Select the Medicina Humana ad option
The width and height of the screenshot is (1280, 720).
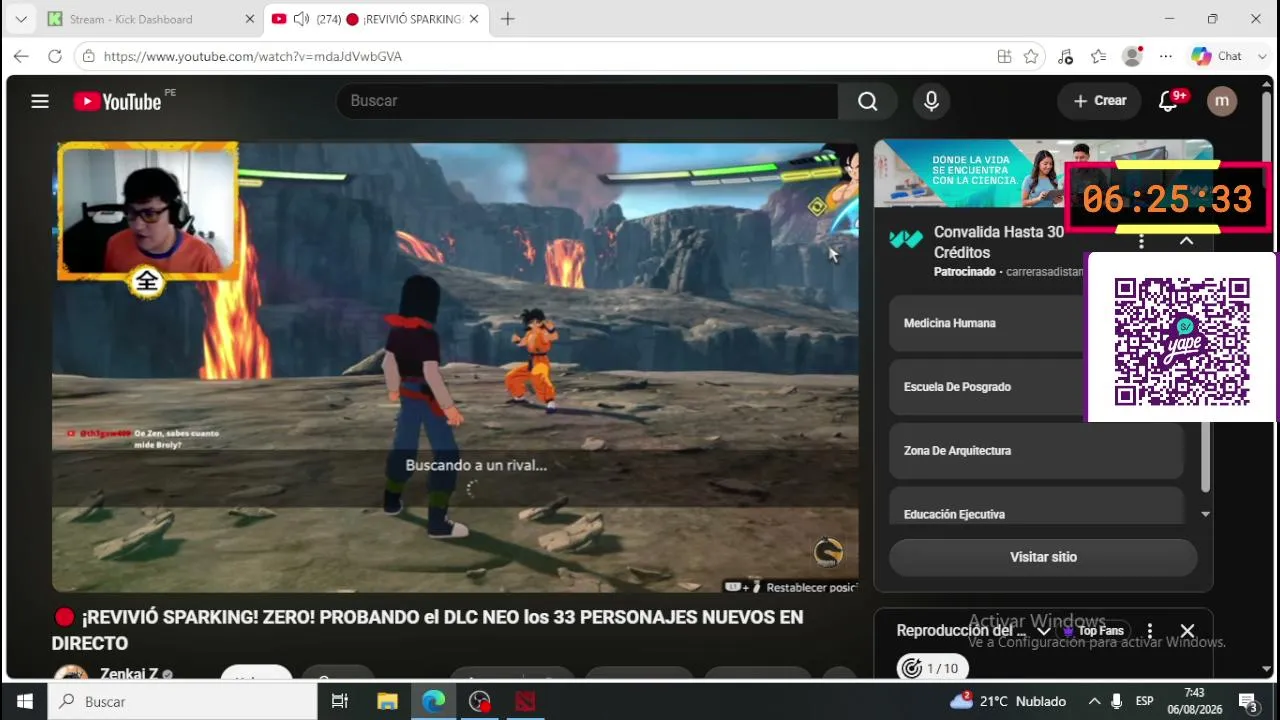pyautogui.click(x=1036, y=323)
